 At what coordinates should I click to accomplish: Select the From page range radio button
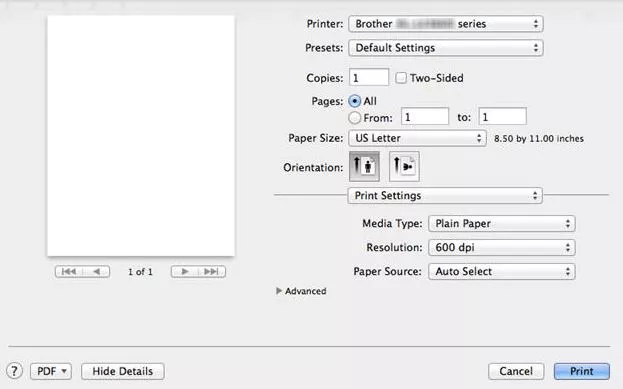coord(354,118)
